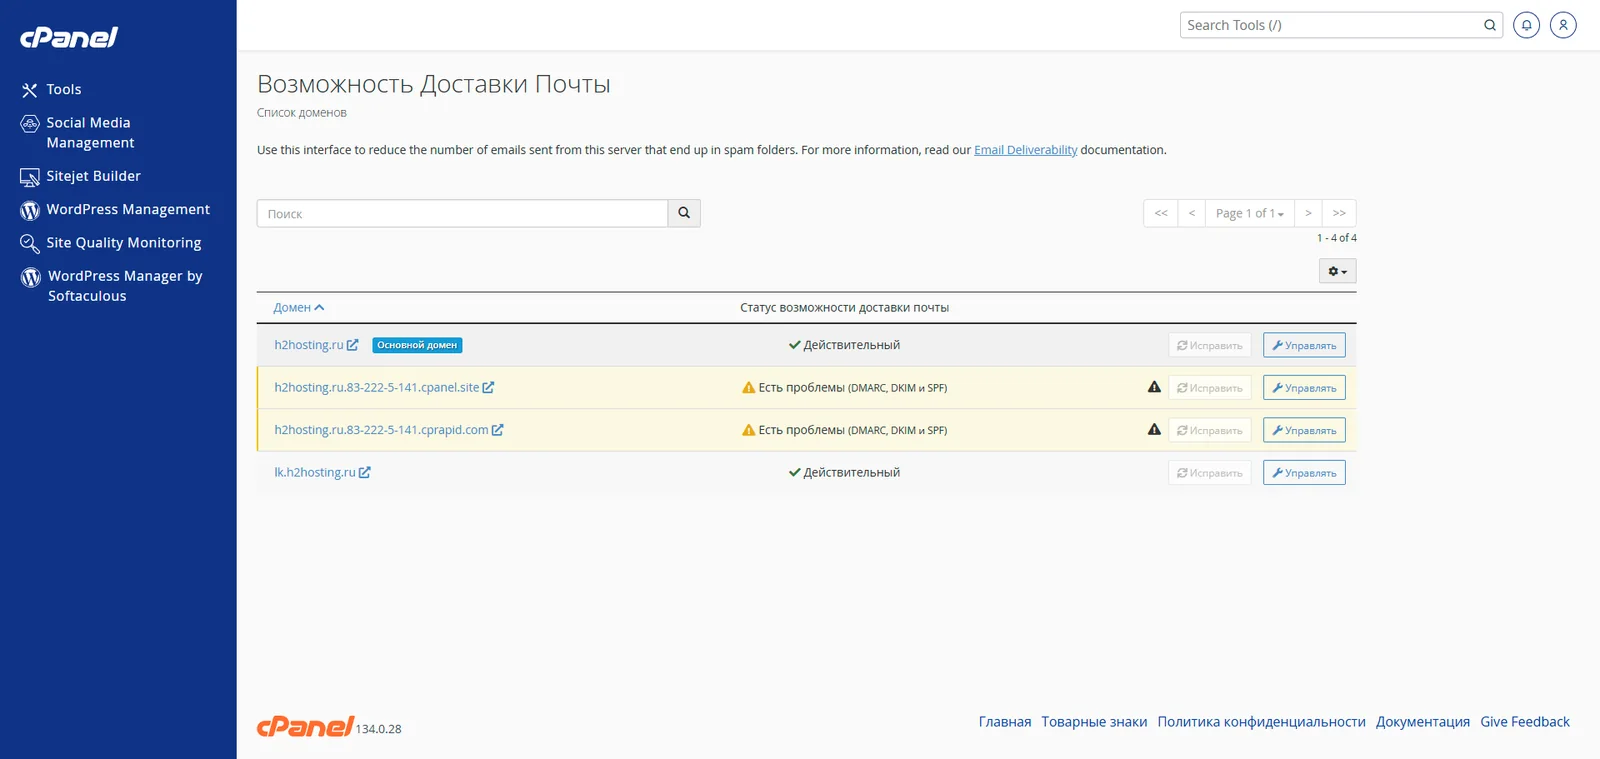Click black warning triangle in cprapid.com row
This screenshot has width=1600, height=759.
click(1154, 429)
